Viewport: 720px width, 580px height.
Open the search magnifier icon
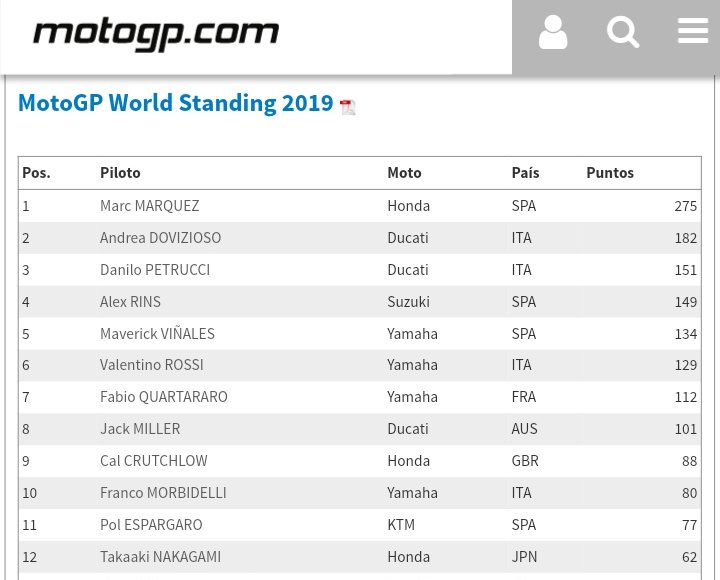click(x=622, y=33)
